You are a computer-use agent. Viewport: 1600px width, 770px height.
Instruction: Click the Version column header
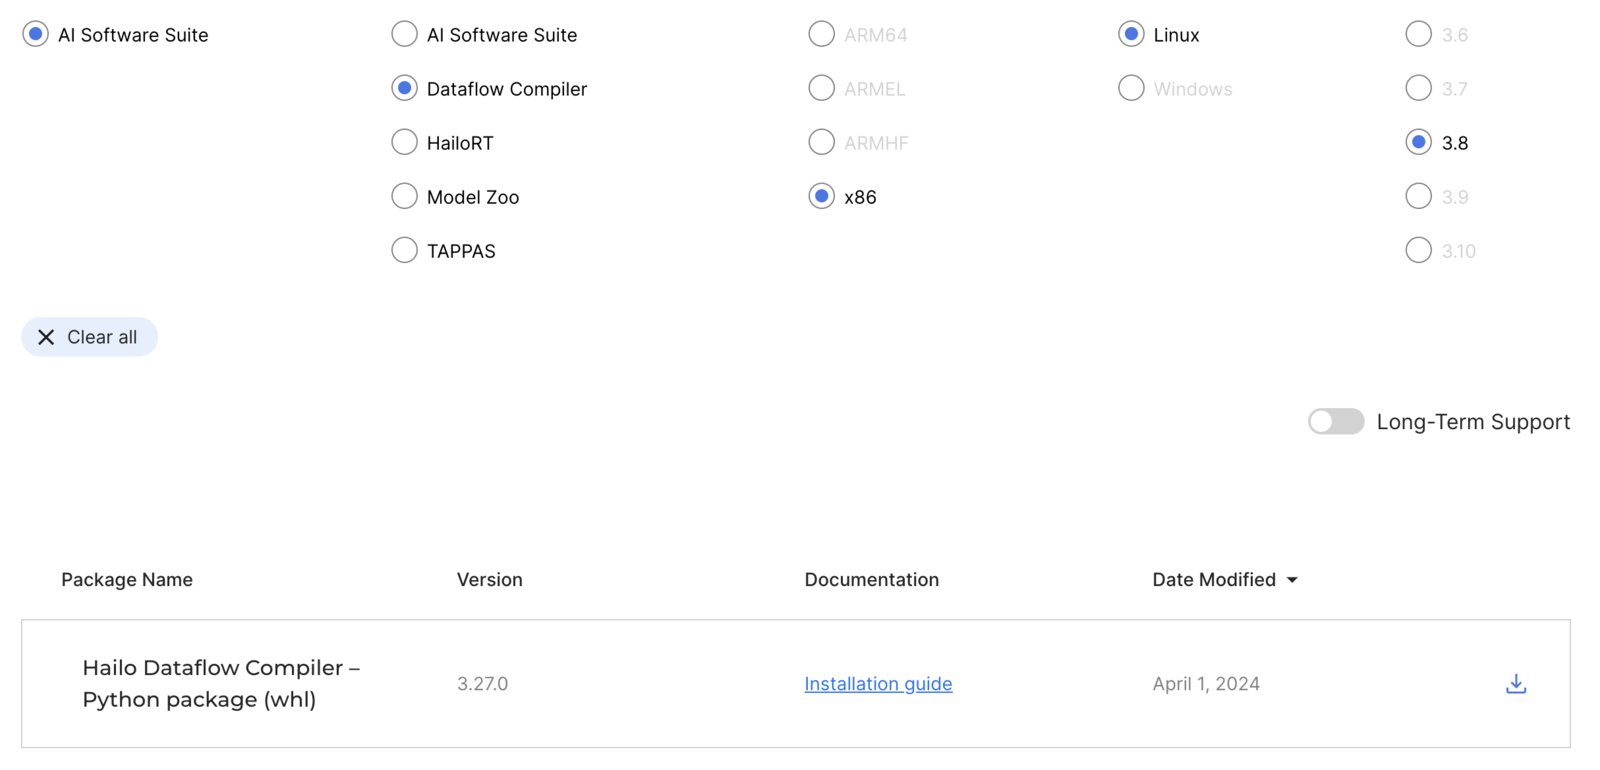[490, 580]
